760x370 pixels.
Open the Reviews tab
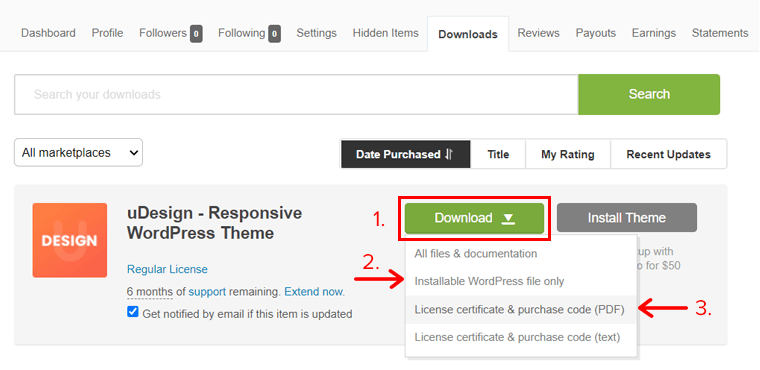coord(538,33)
